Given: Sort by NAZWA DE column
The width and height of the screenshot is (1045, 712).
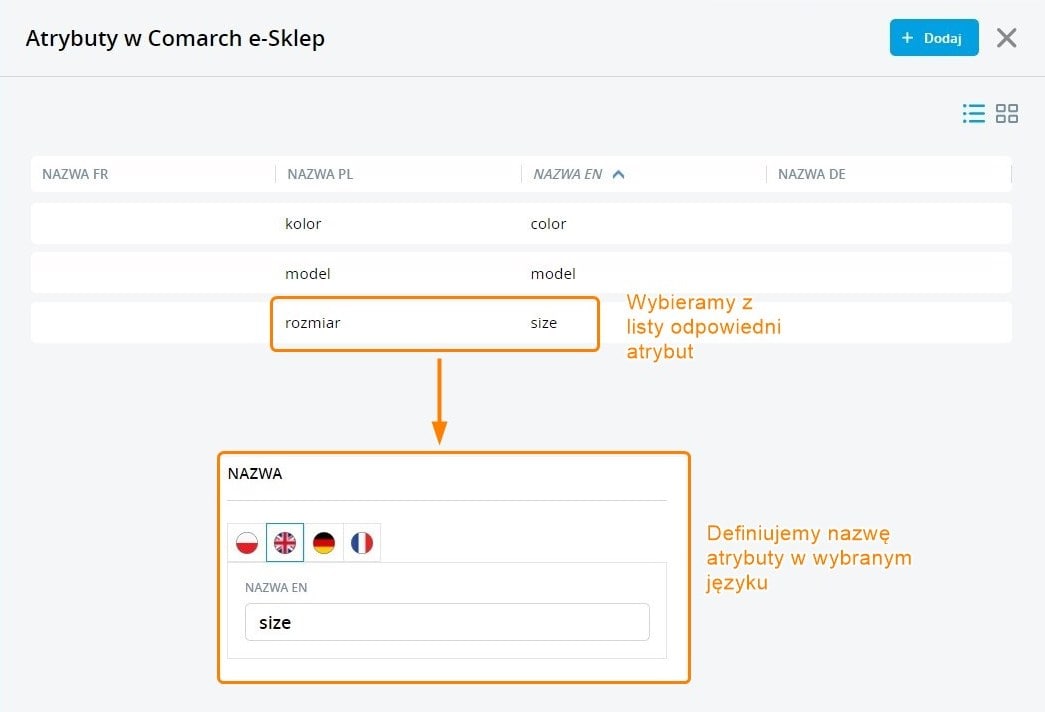Looking at the screenshot, I should [x=811, y=174].
